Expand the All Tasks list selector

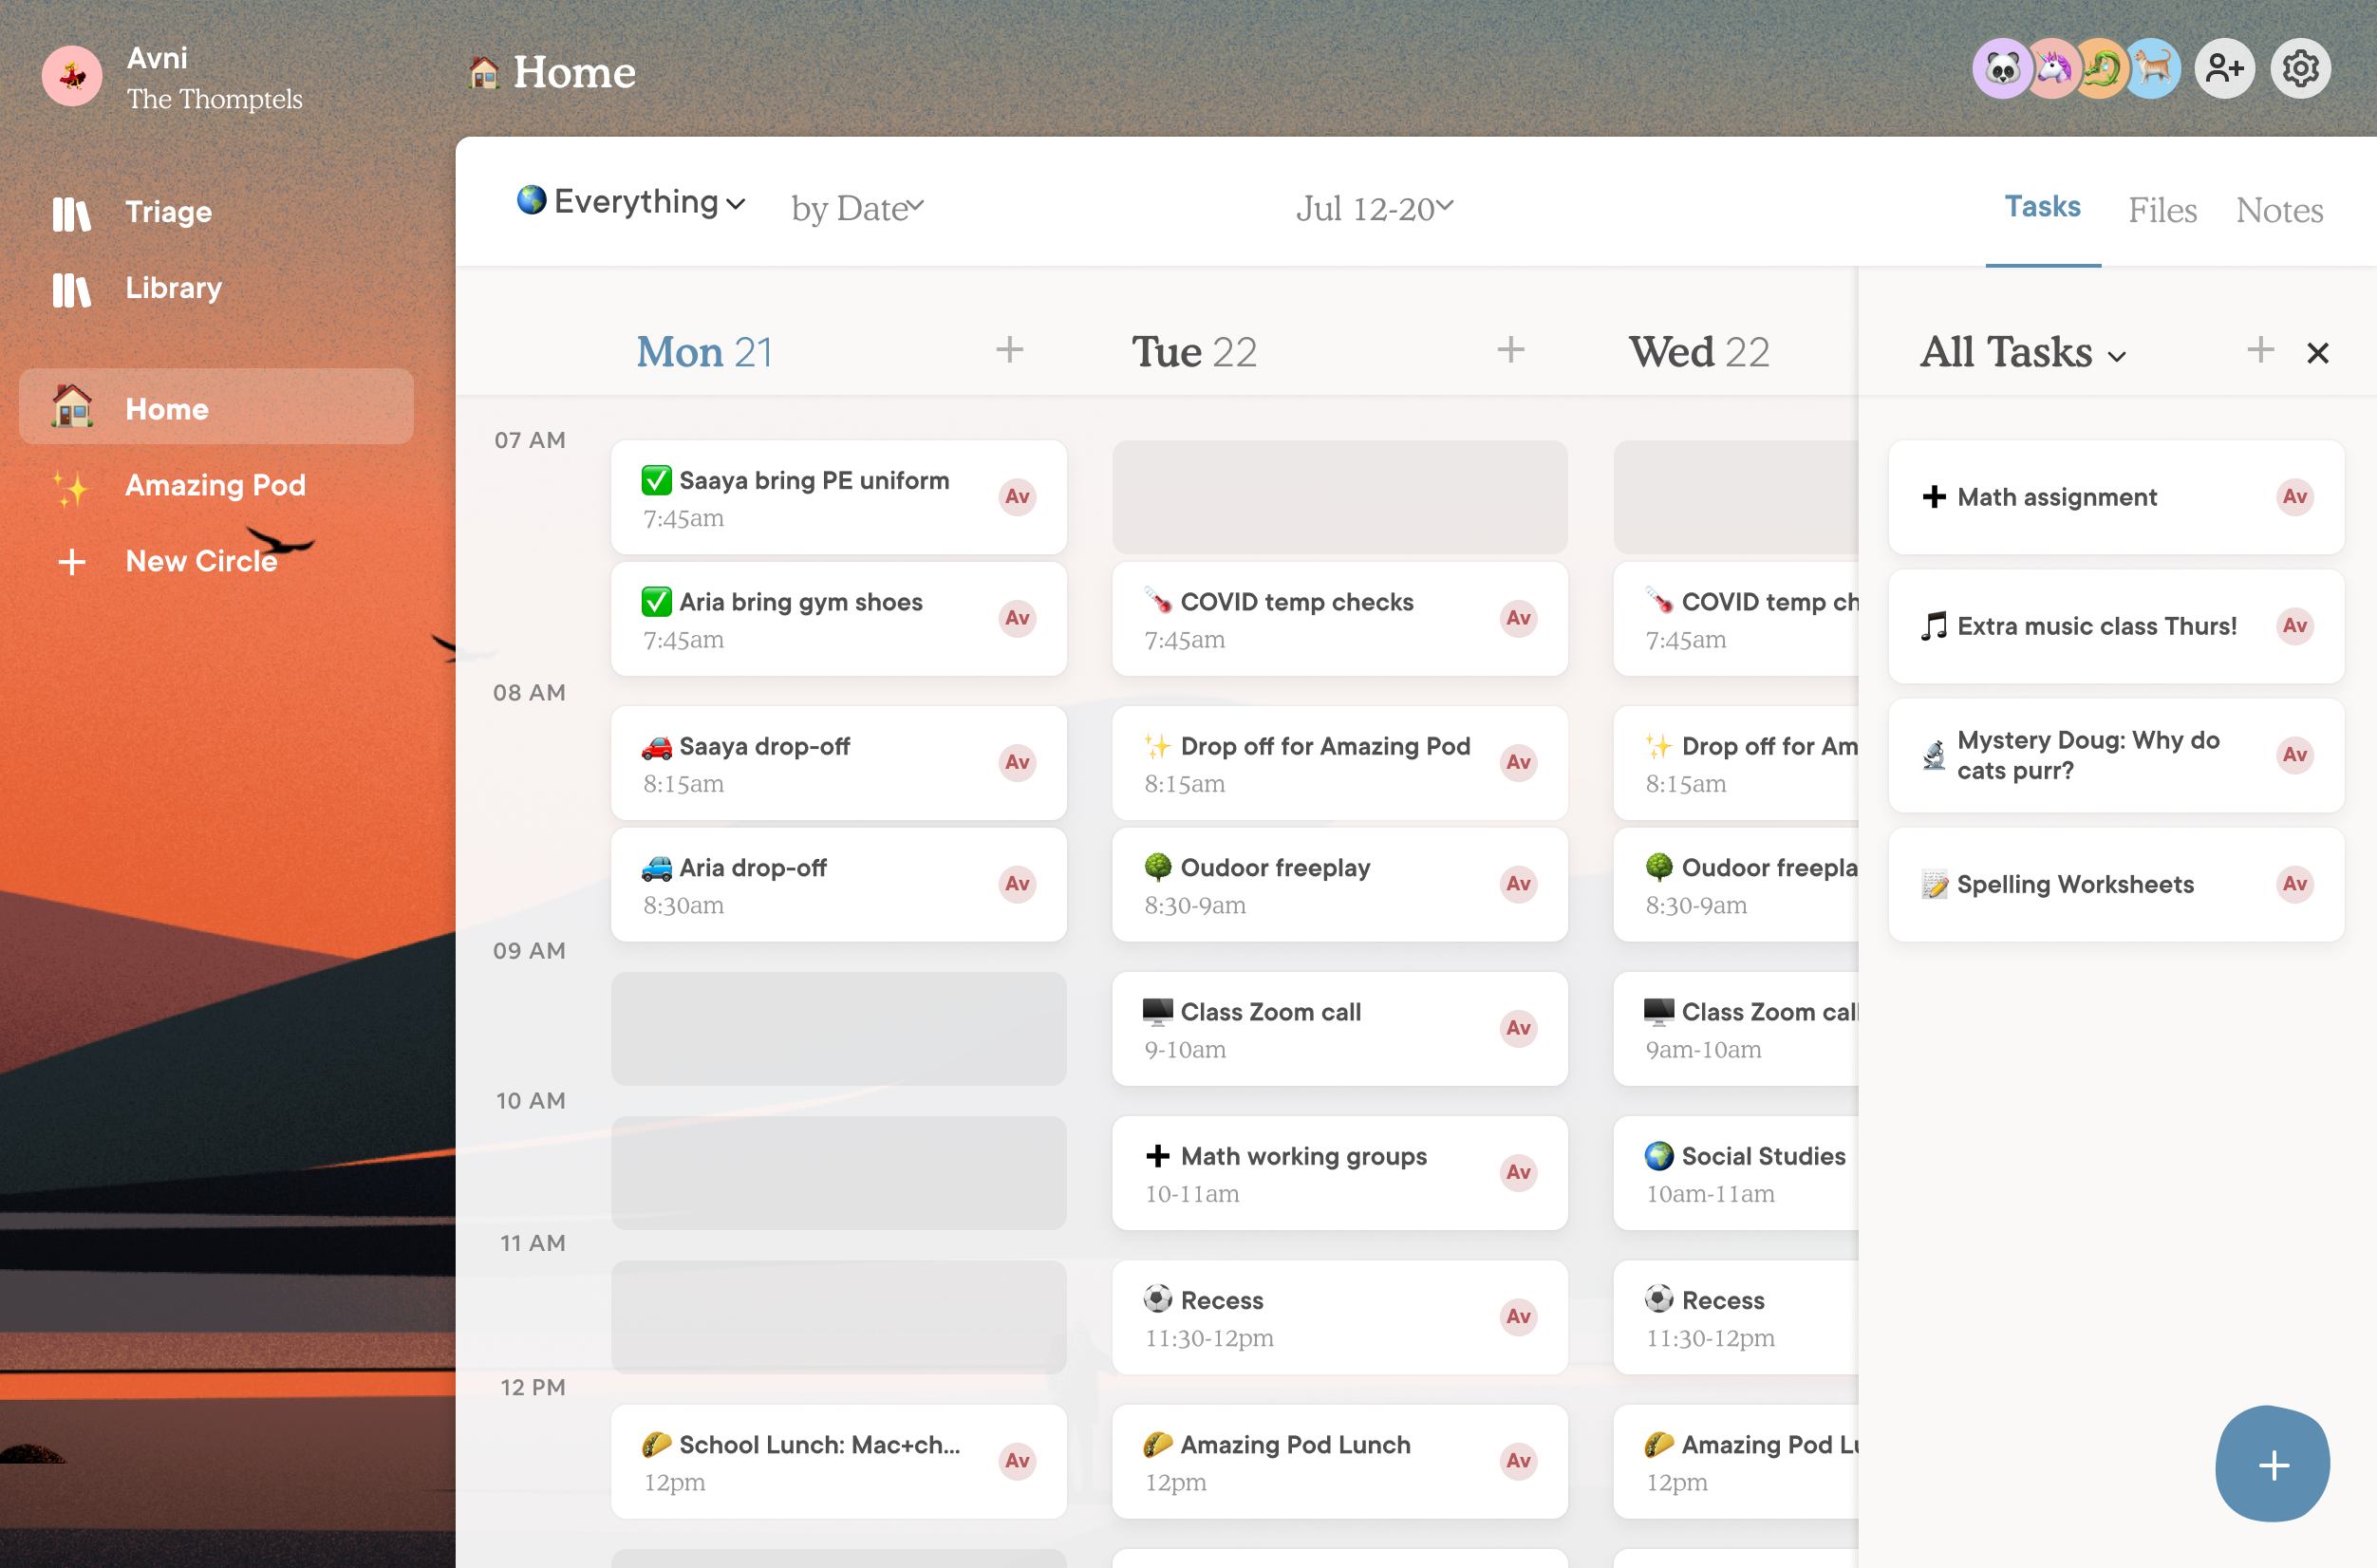point(2021,352)
